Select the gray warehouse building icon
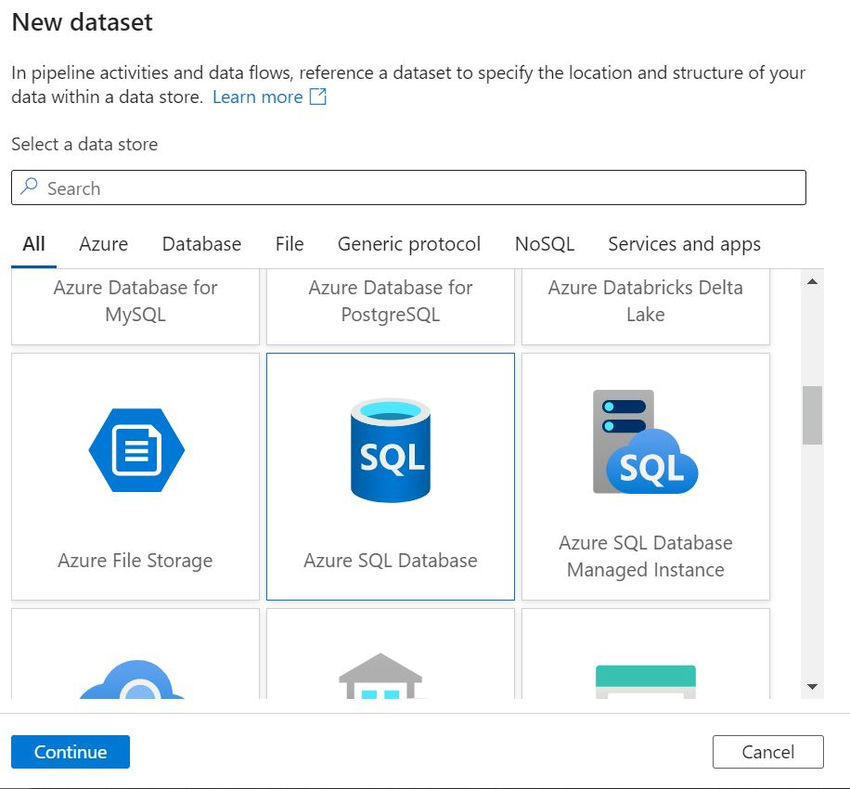This screenshot has height=789, width=850. click(x=381, y=676)
